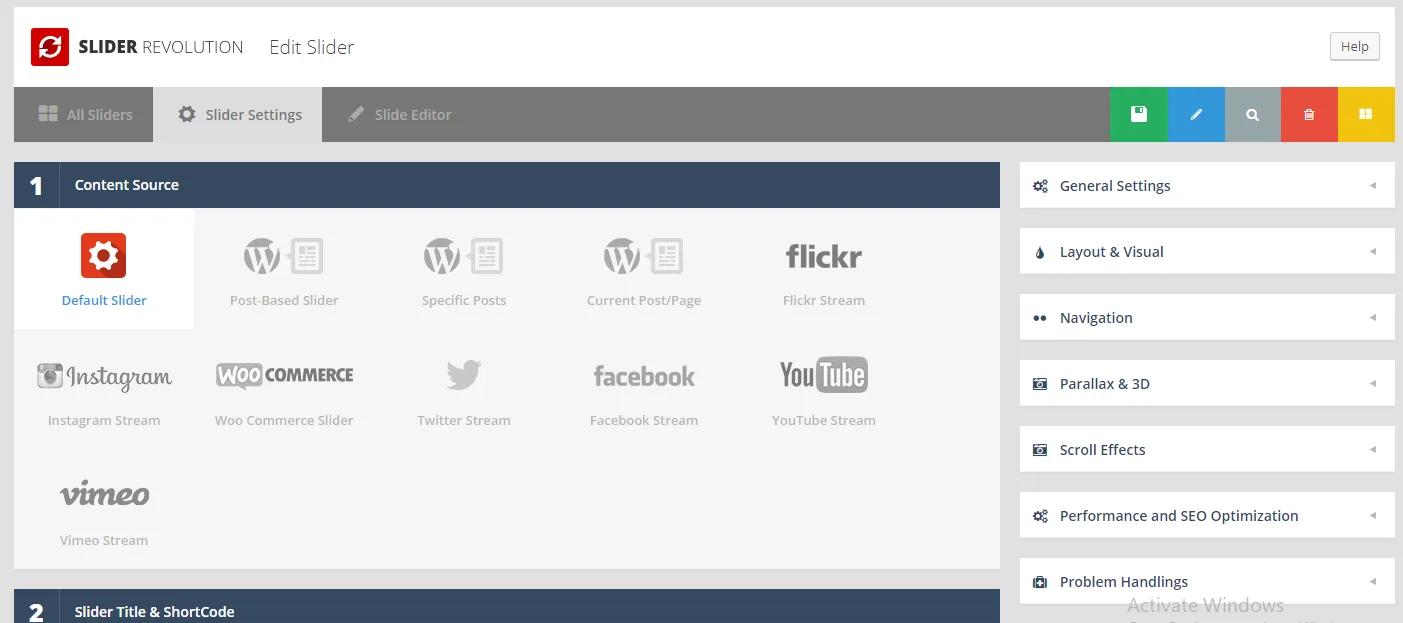This screenshot has width=1403, height=623.
Task: Select the Vimeo Stream logo
Action: [x=104, y=494]
